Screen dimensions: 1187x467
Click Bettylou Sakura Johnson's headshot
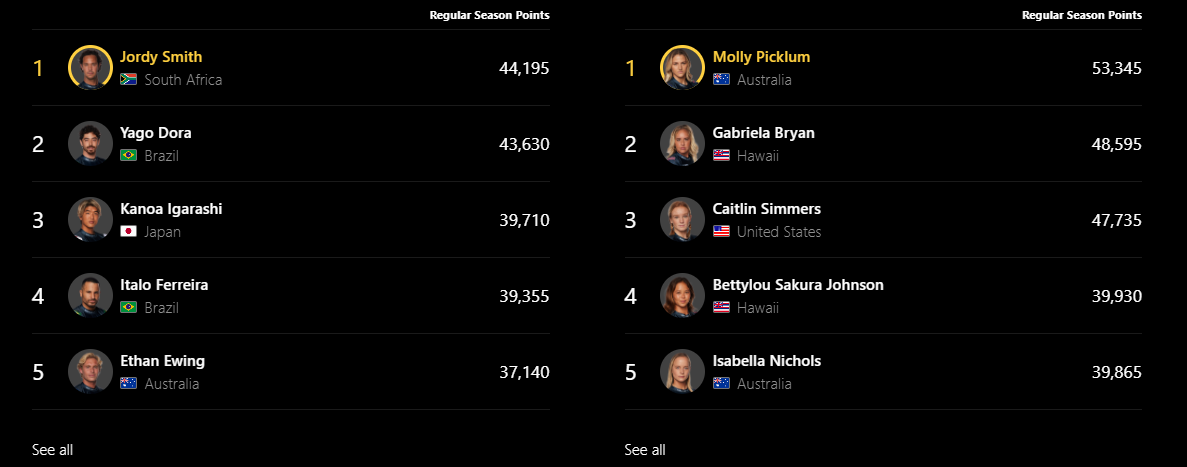683,295
